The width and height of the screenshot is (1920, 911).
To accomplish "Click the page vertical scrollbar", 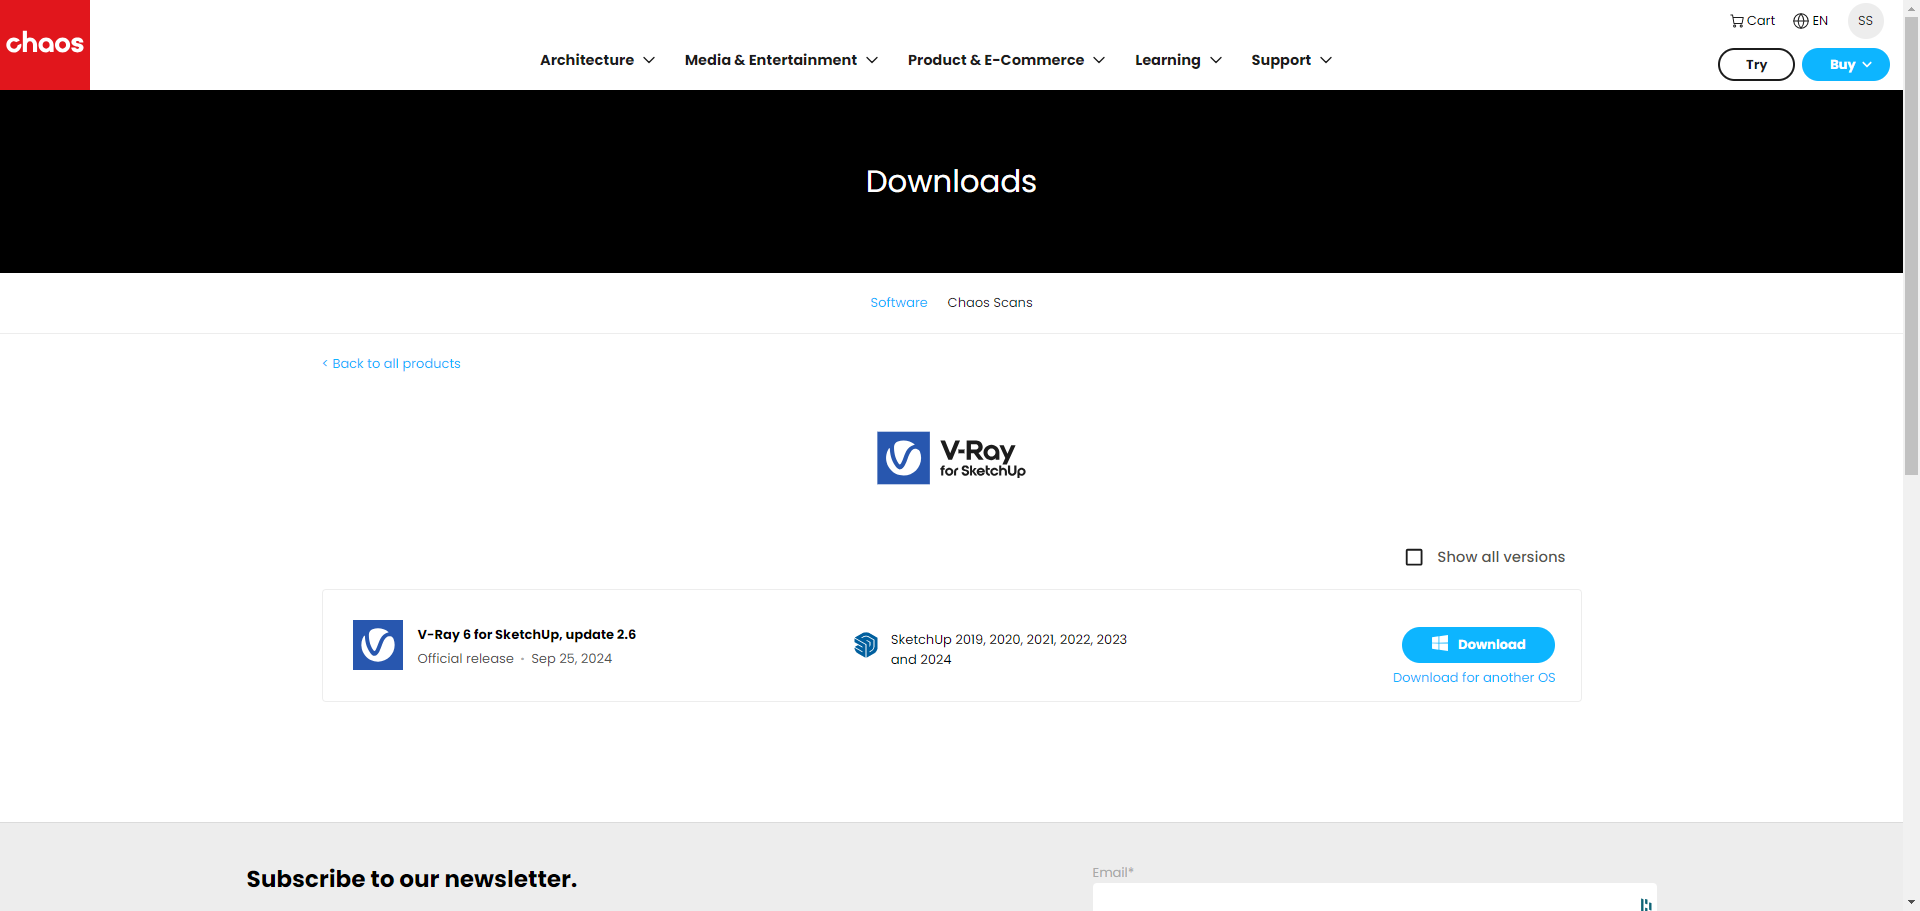I will coord(1911,246).
